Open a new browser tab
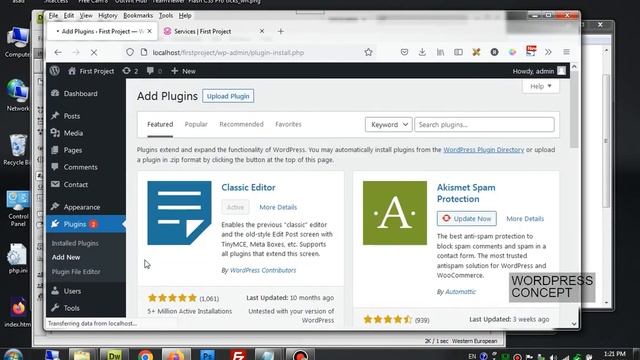 coord(280,31)
